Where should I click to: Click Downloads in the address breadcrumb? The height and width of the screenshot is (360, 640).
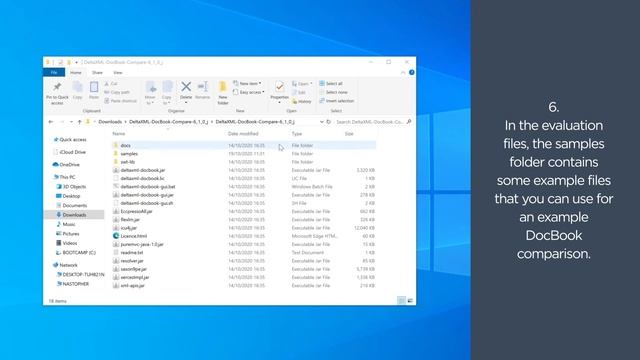110,122
